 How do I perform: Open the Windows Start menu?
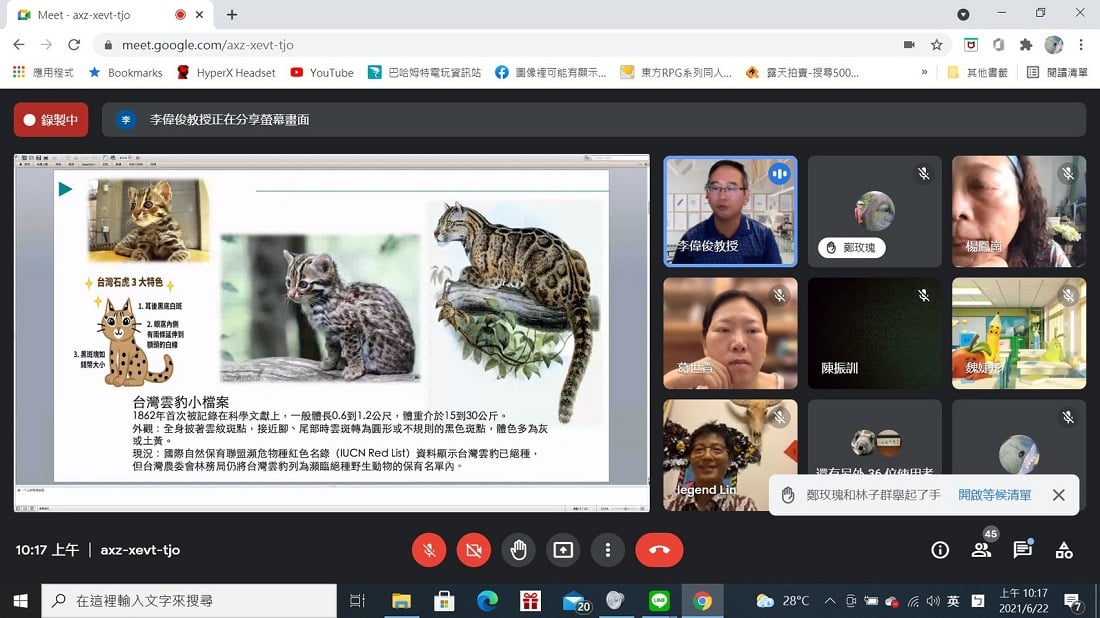tap(20, 601)
